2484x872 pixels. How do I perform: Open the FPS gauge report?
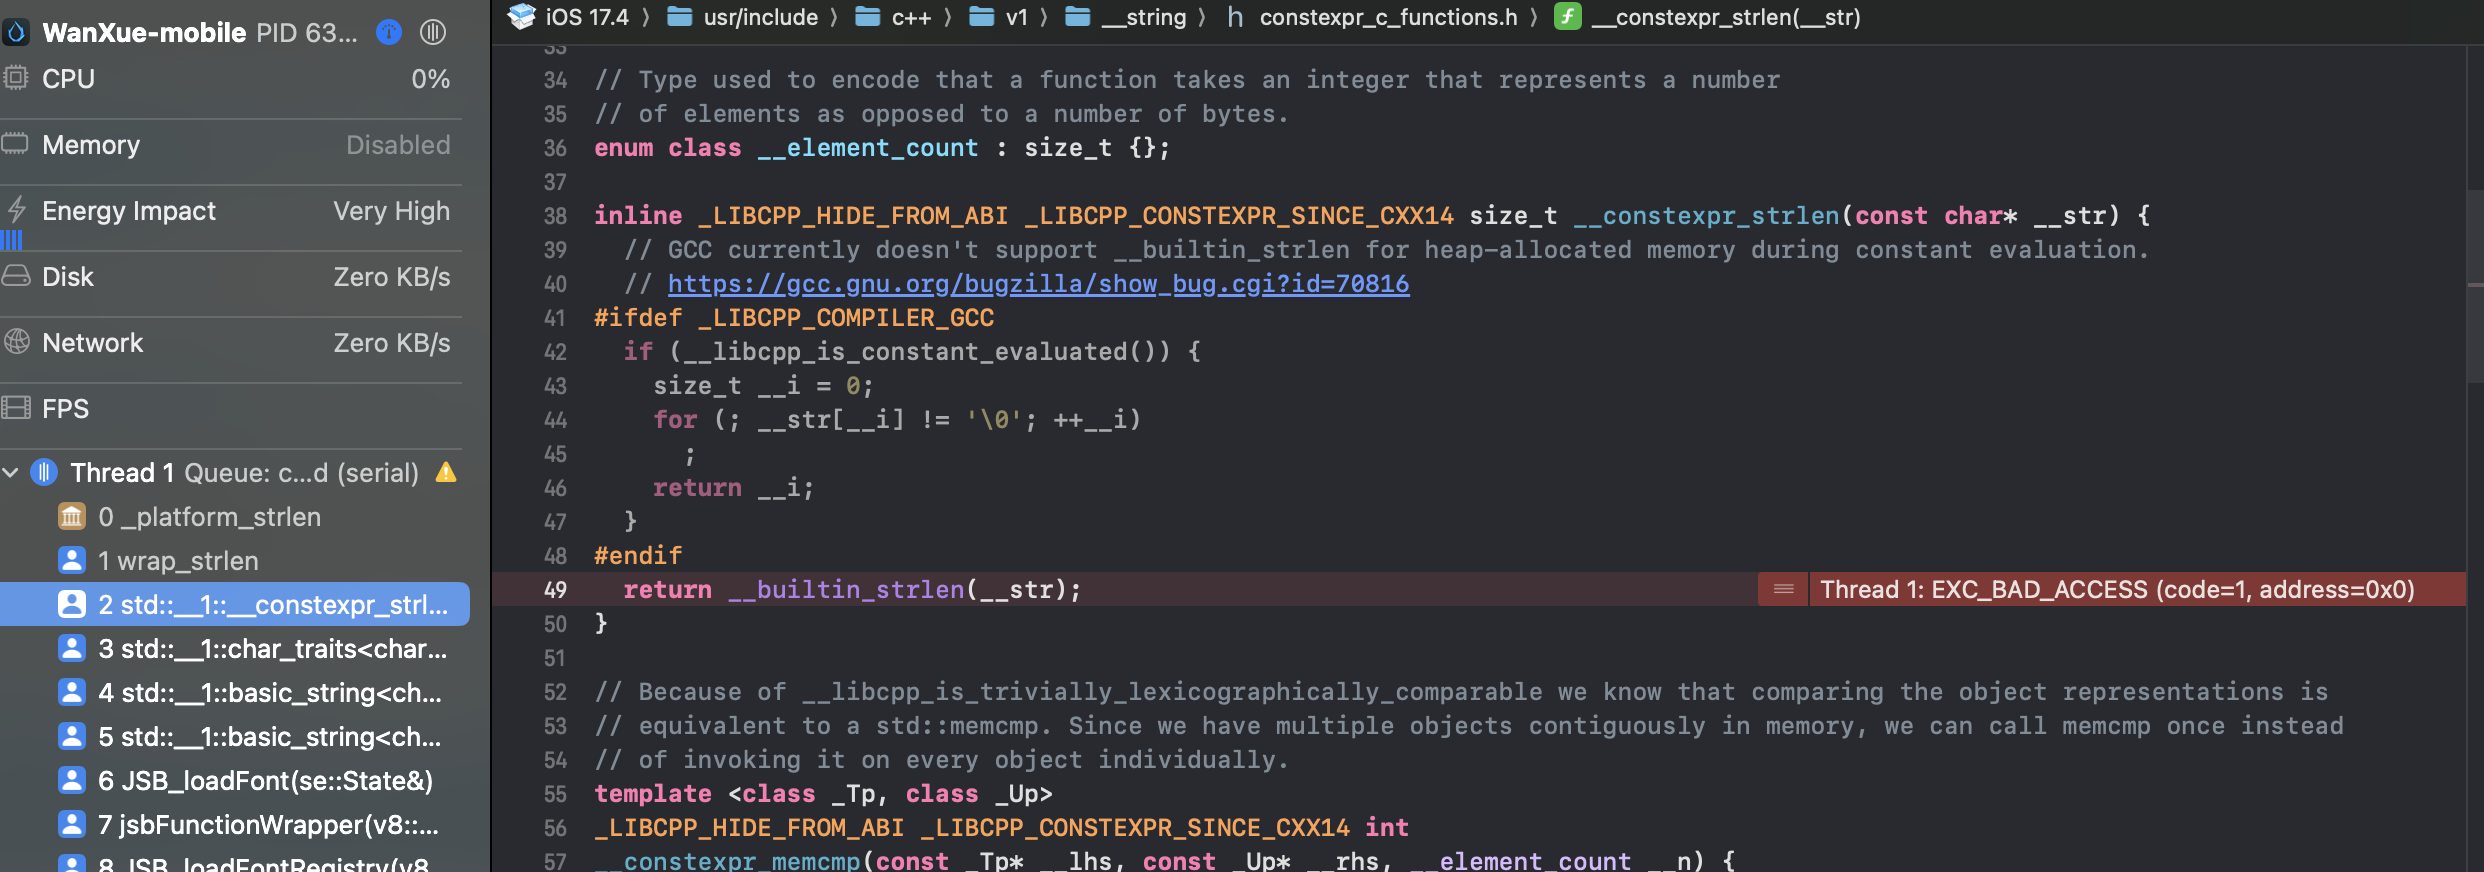point(231,409)
